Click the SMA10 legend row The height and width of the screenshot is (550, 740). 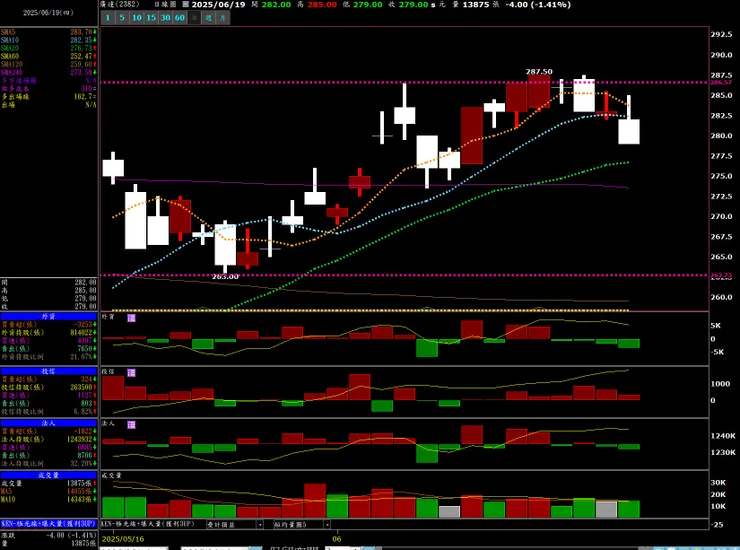49,40
